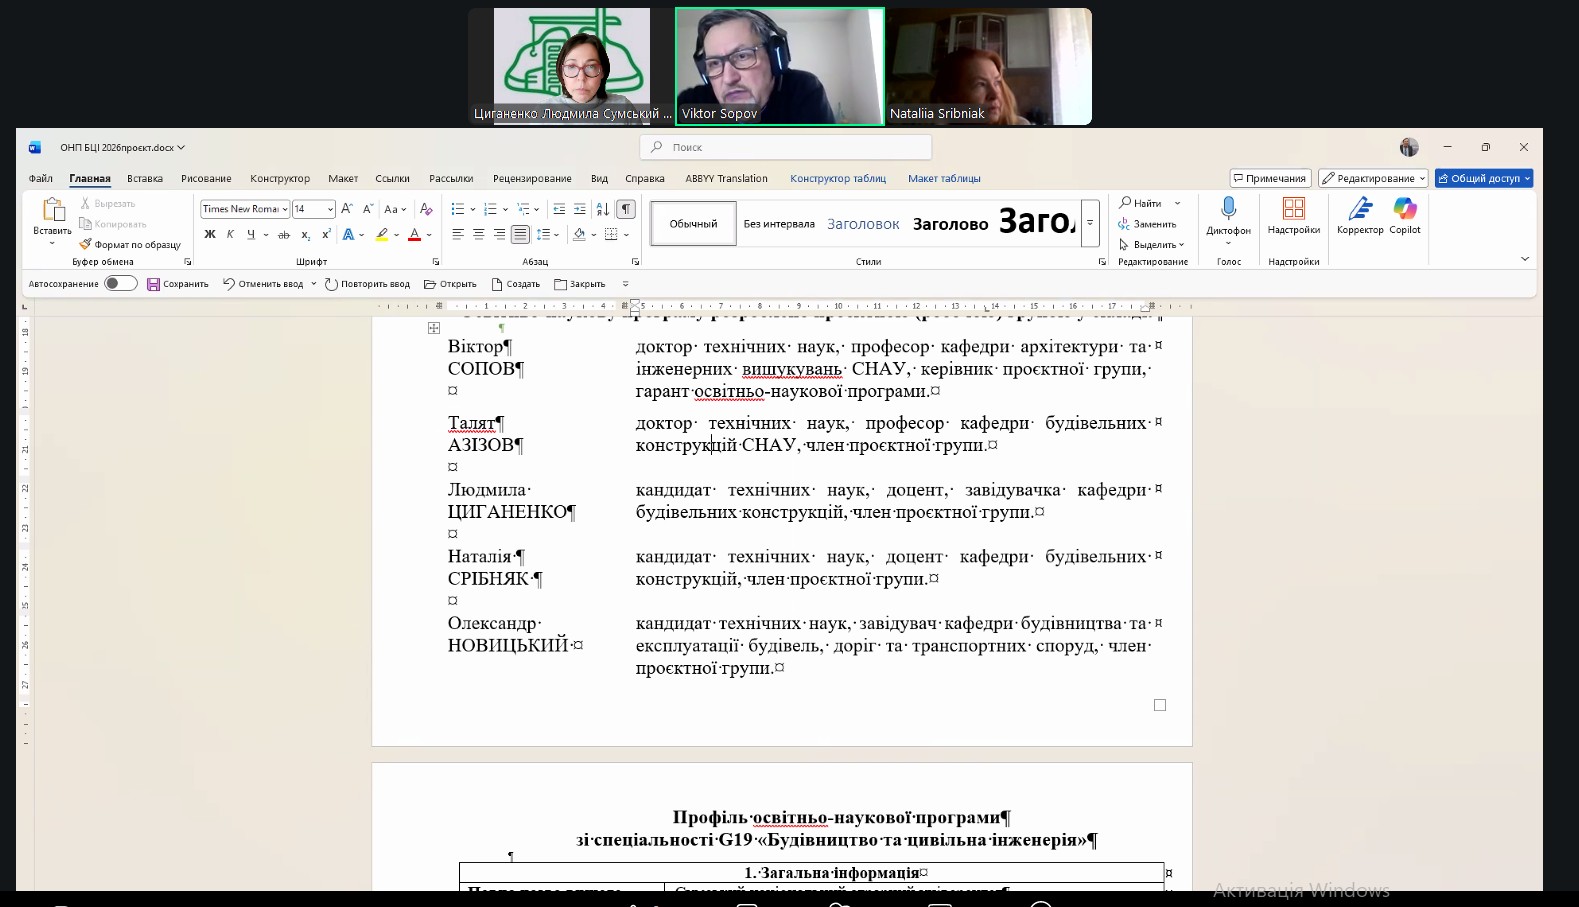Toggle paragraph marks (¶) display
Image resolution: width=1579 pixels, height=907 pixels.
(625, 209)
